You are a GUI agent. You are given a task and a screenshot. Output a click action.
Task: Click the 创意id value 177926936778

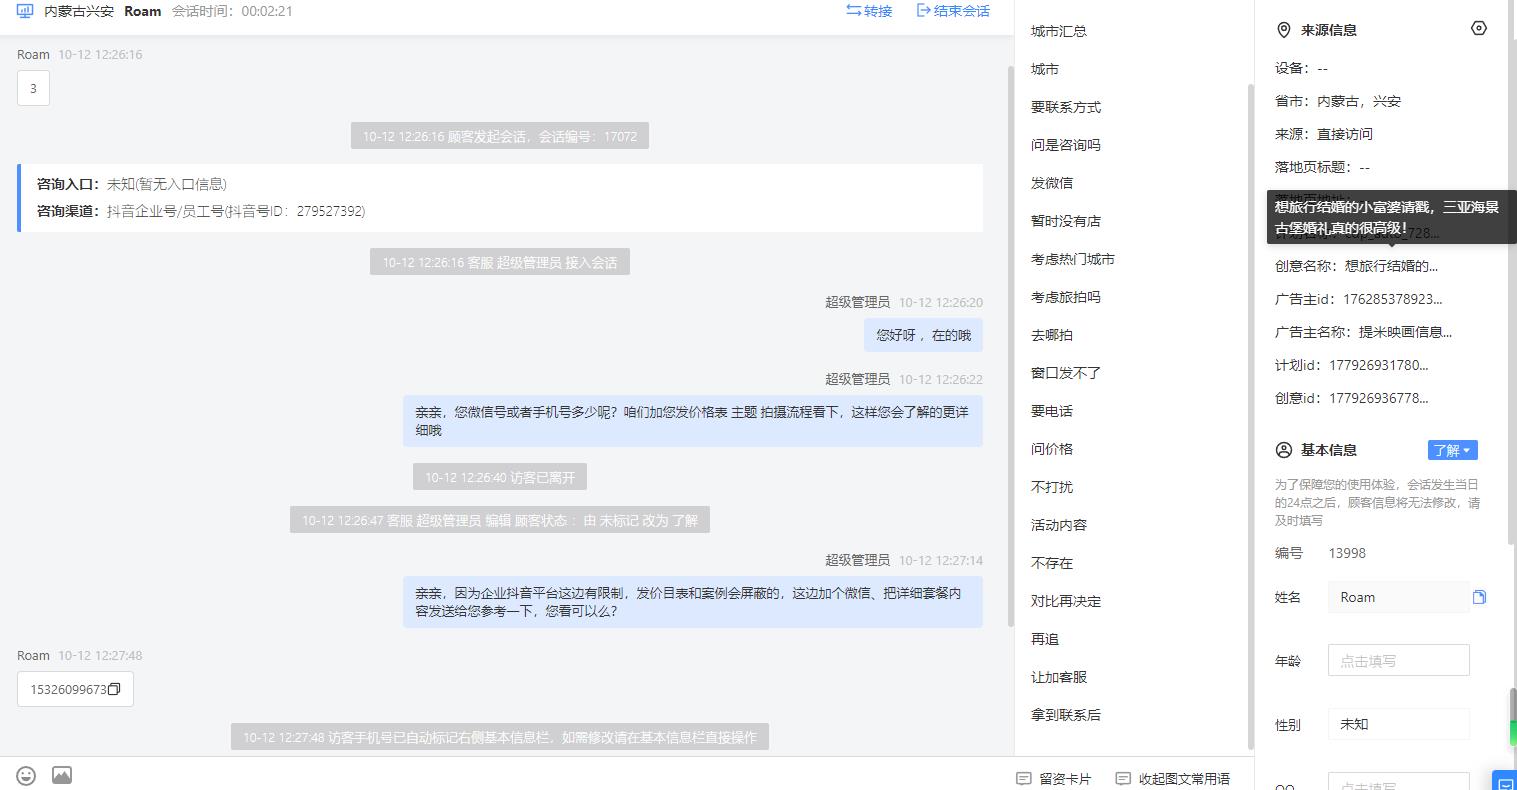1379,398
